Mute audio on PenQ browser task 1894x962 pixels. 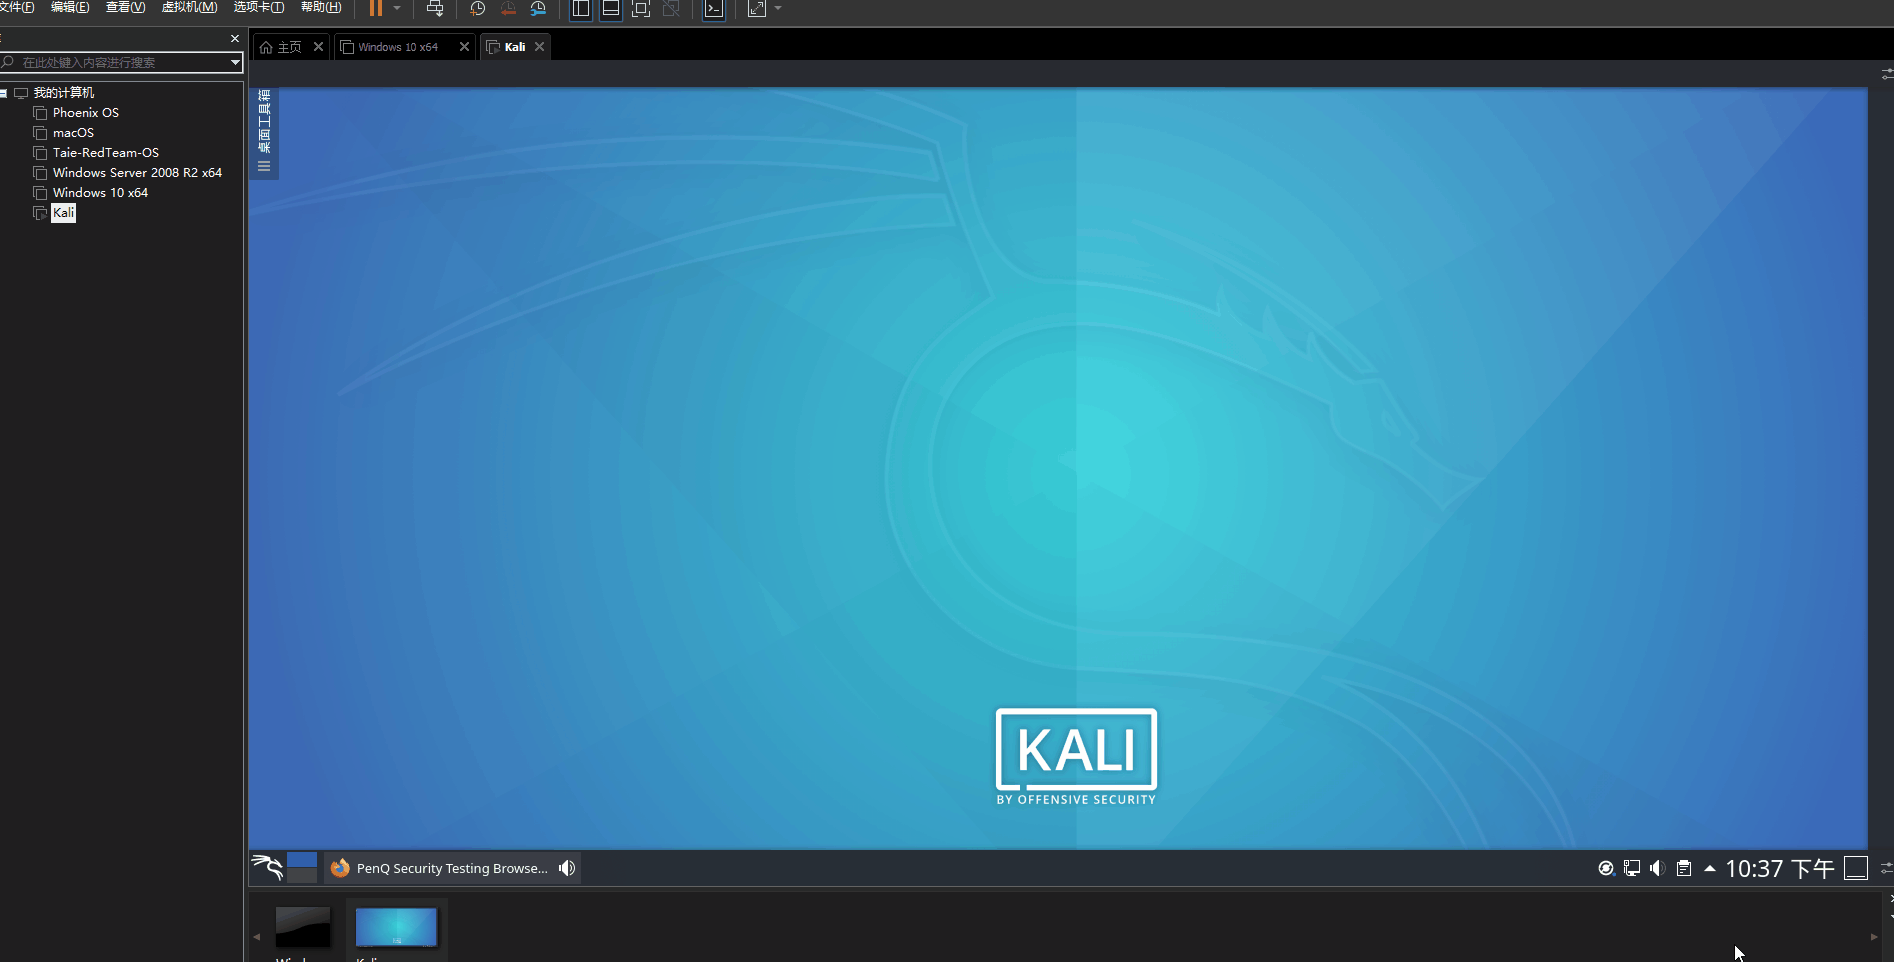point(567,868)
